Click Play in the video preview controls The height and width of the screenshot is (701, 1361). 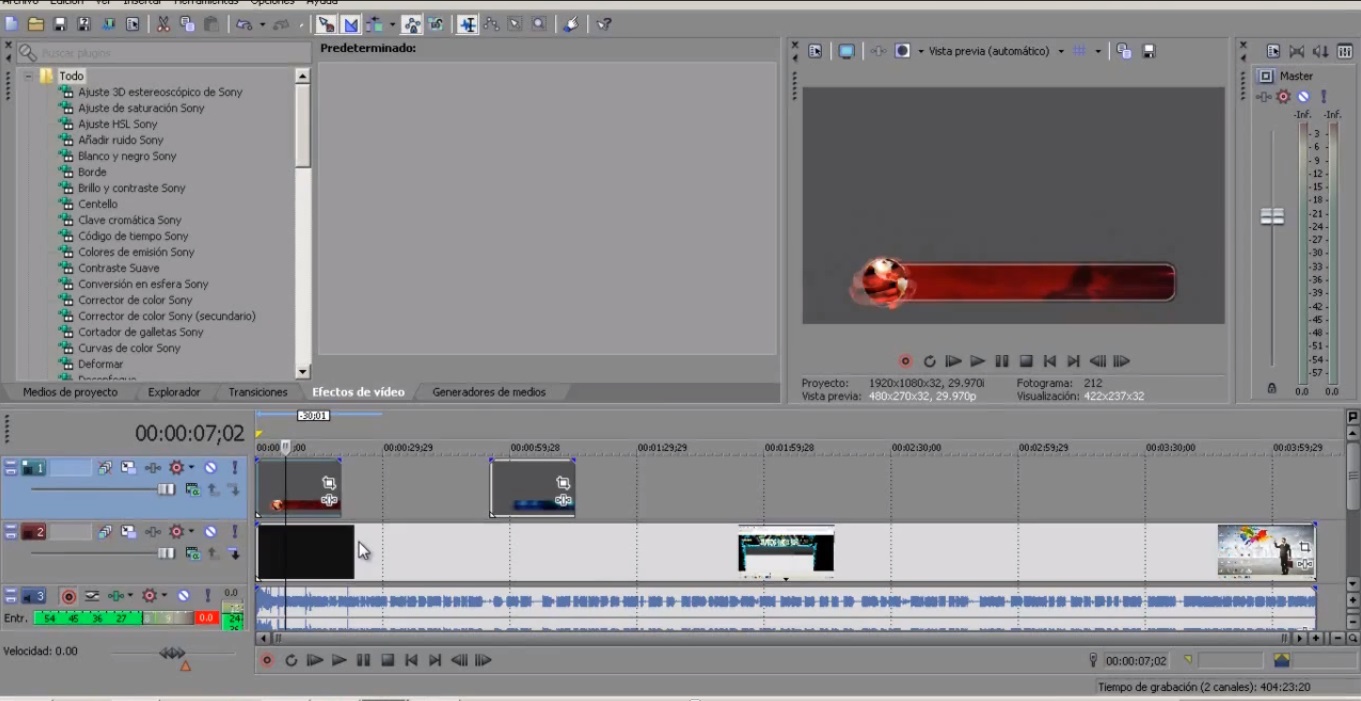point(978,361)
